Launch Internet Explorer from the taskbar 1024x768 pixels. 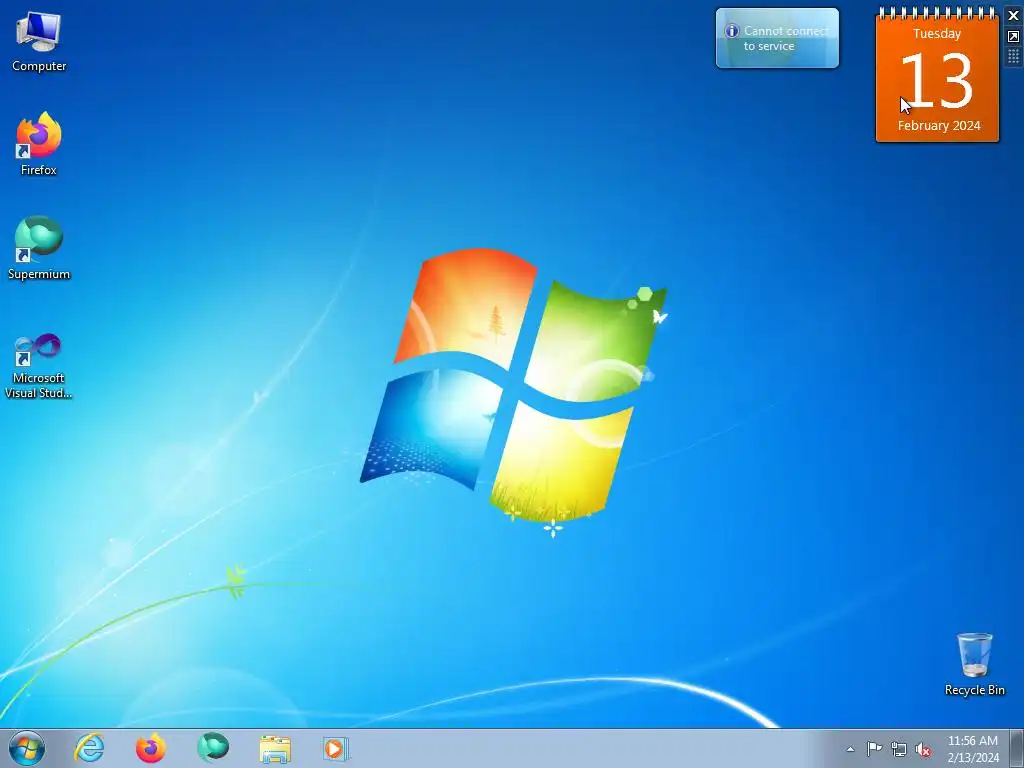pos(89,748)
